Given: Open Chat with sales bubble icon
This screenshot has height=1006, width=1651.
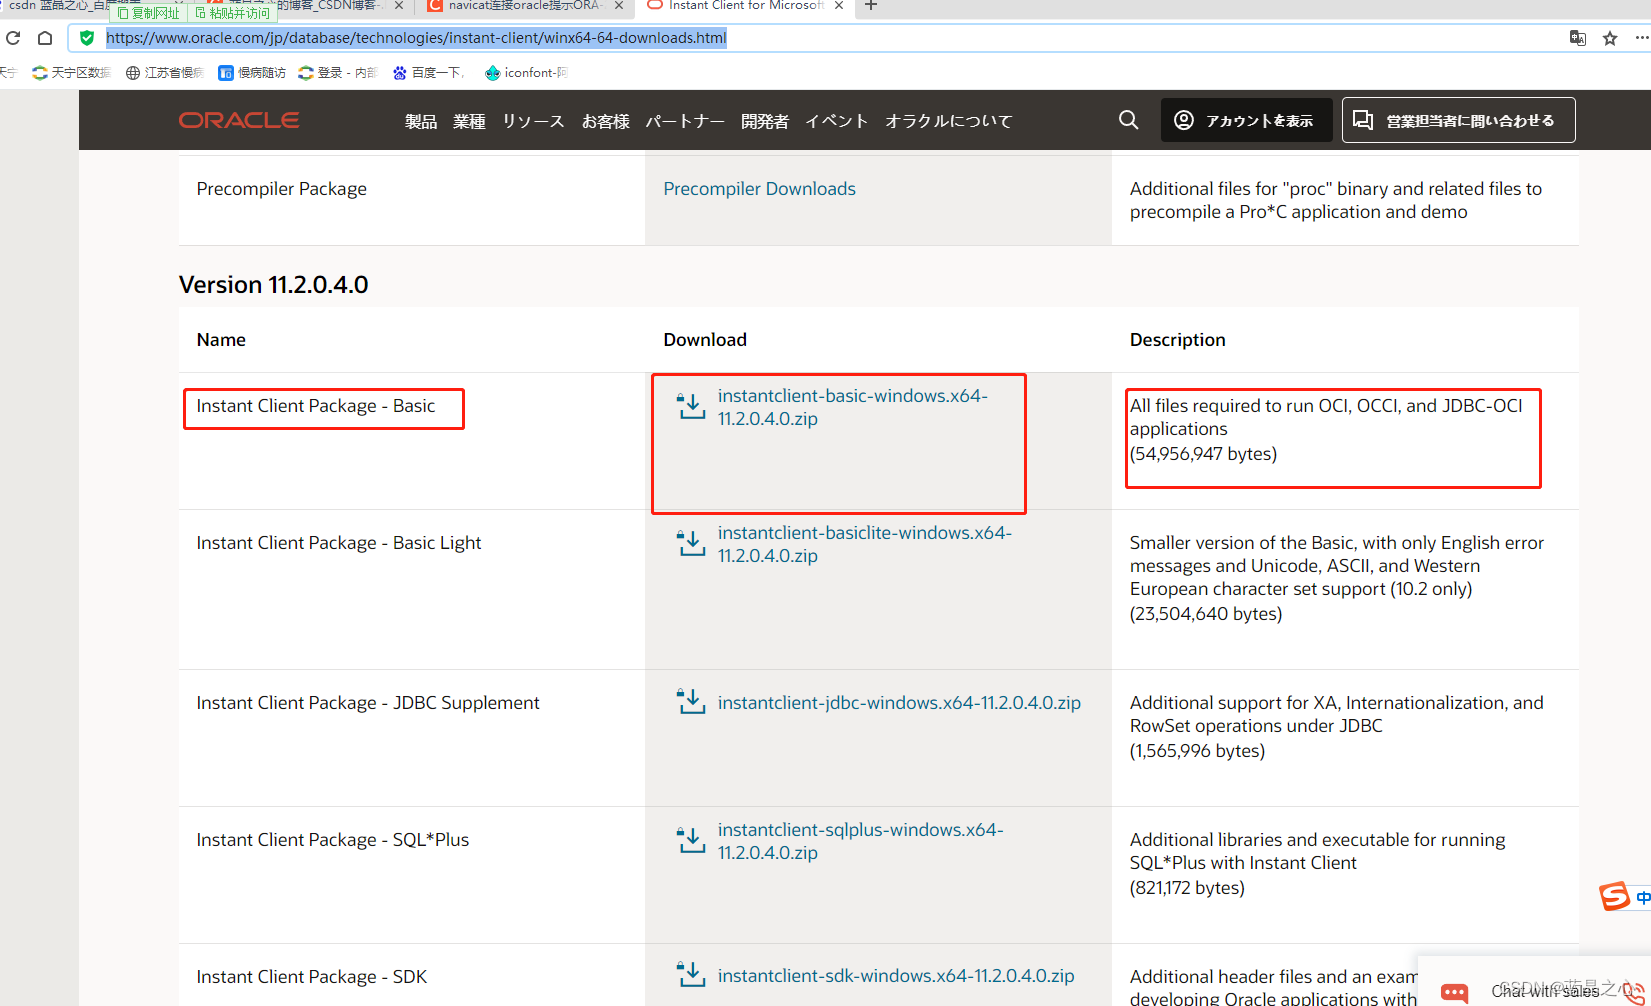Looking at the screenshot, I should [1454, 992].
